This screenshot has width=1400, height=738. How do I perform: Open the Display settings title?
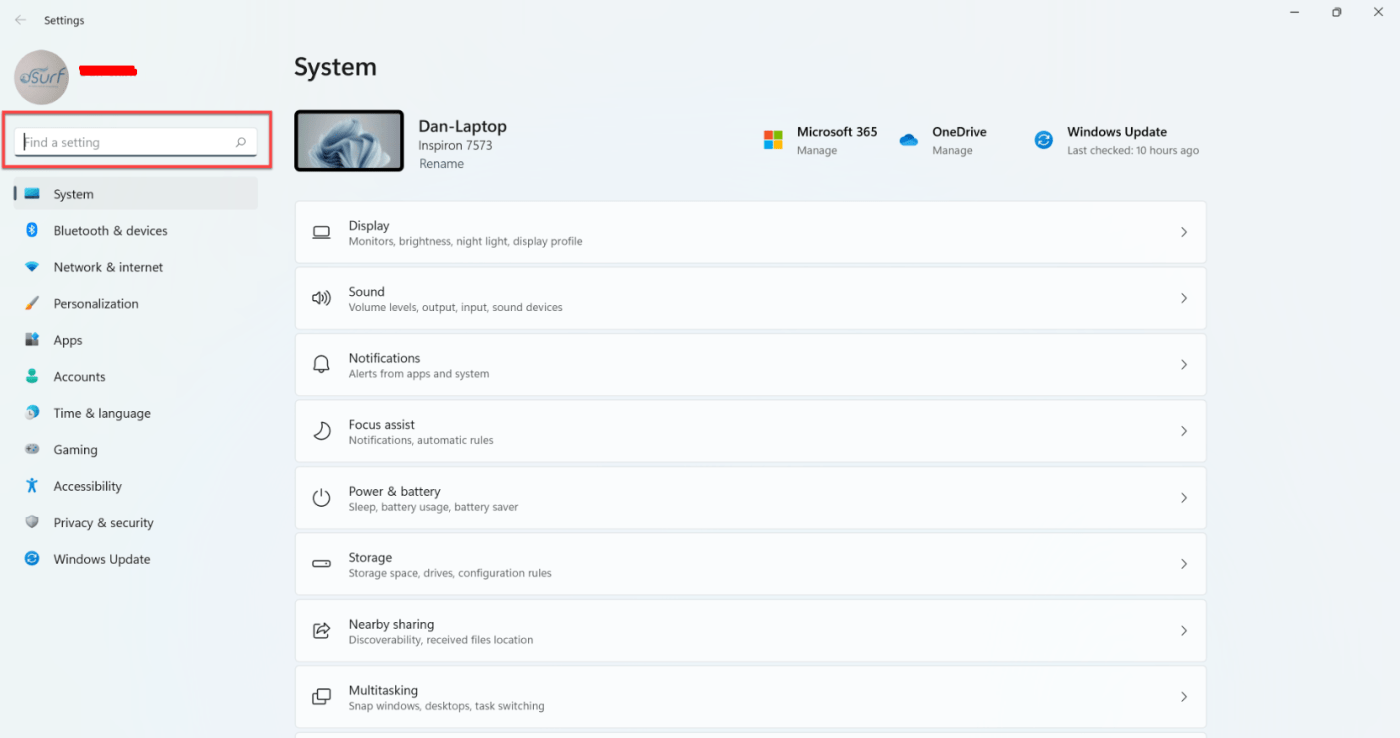(x=369, y=226)
